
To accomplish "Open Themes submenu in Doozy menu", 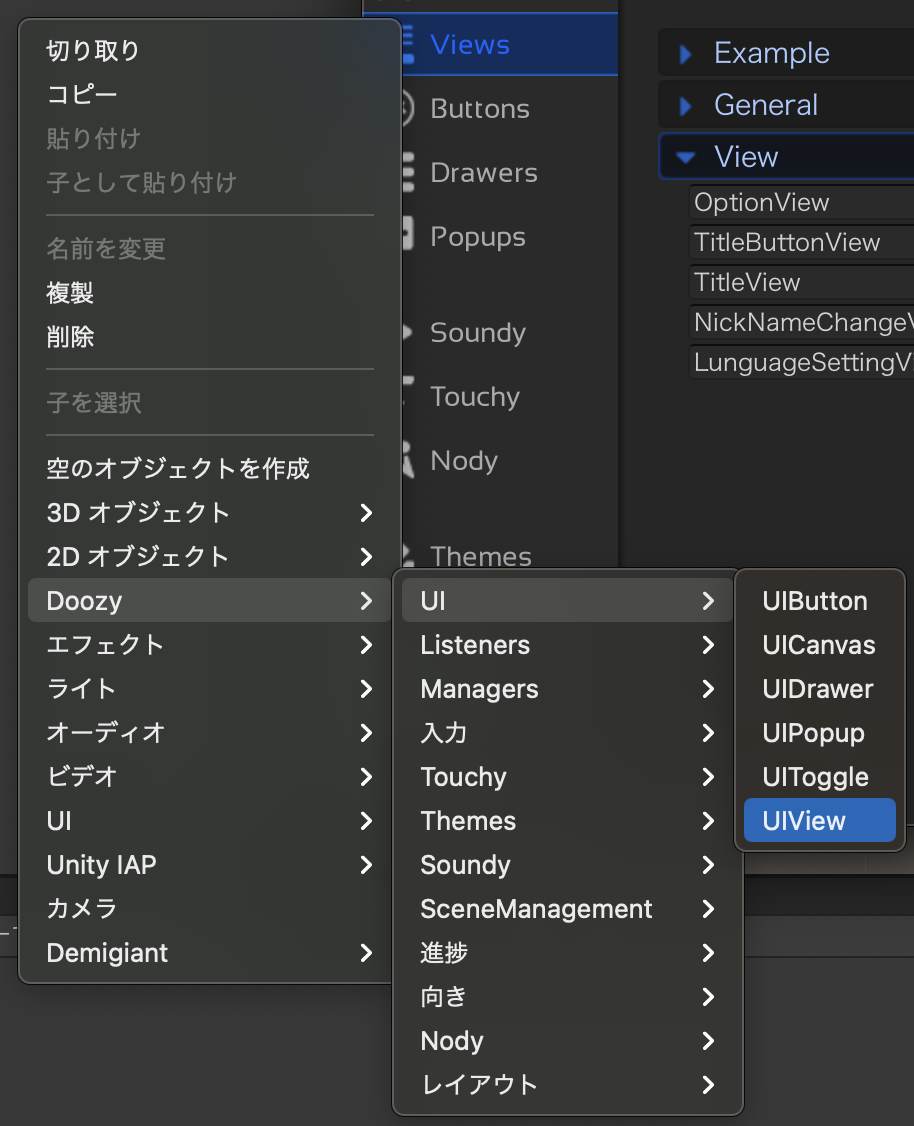I will [x=567, y=821].
